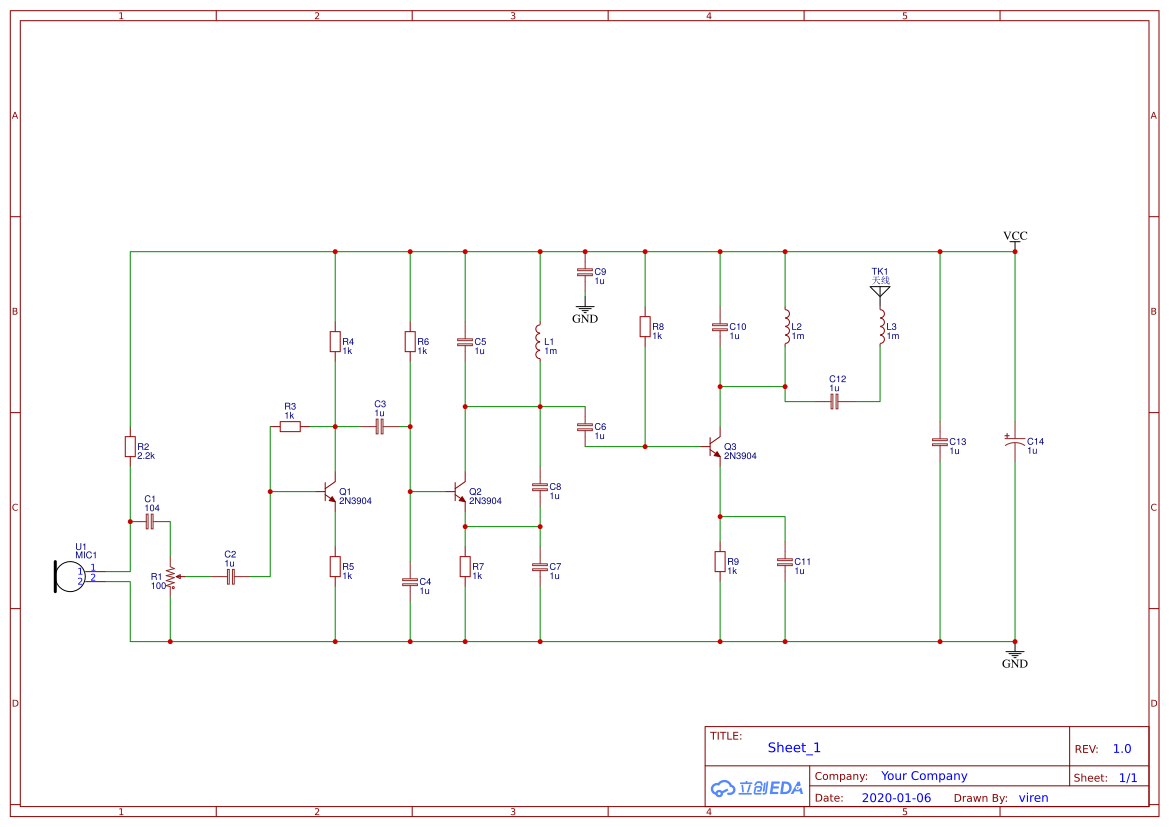Click the EDA logo in title block
This screenshot has width=1169, height=827.
coord(757,787)
